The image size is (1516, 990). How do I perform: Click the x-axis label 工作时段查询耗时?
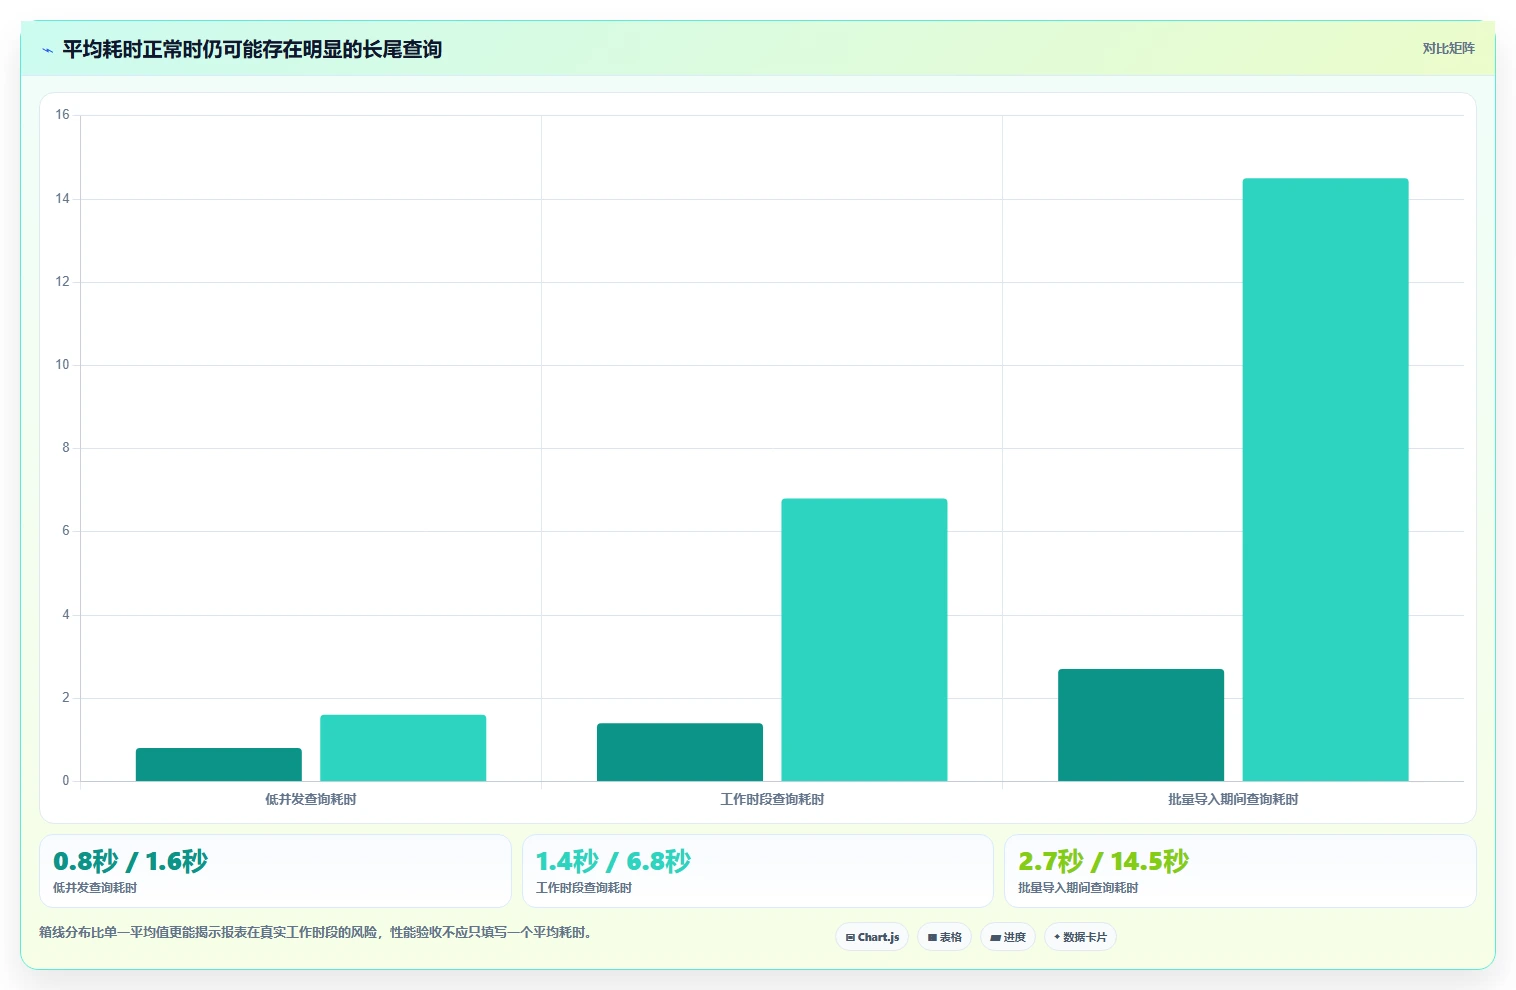772,799
